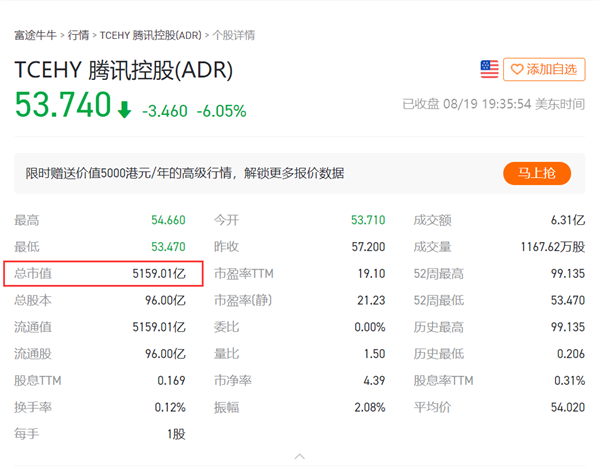The height and width of the screenshot is (469, 600).
Task: Click the premium quotes promo banner text
Action: click(x=185, y=173)
